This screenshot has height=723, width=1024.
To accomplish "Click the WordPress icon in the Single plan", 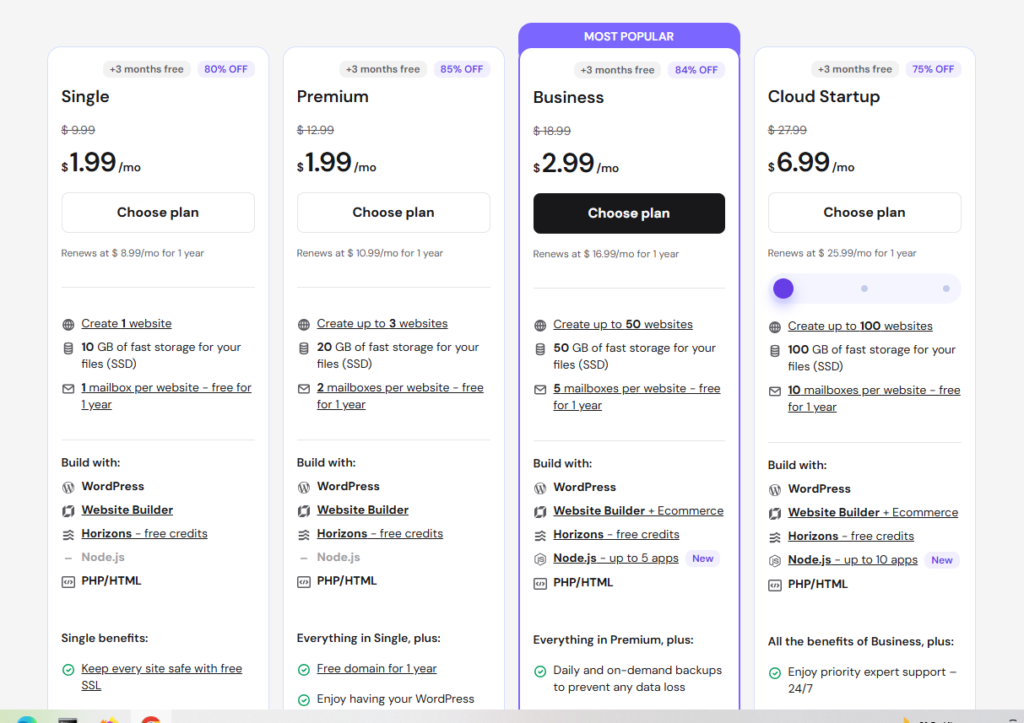I will click(x=68, y=487).
